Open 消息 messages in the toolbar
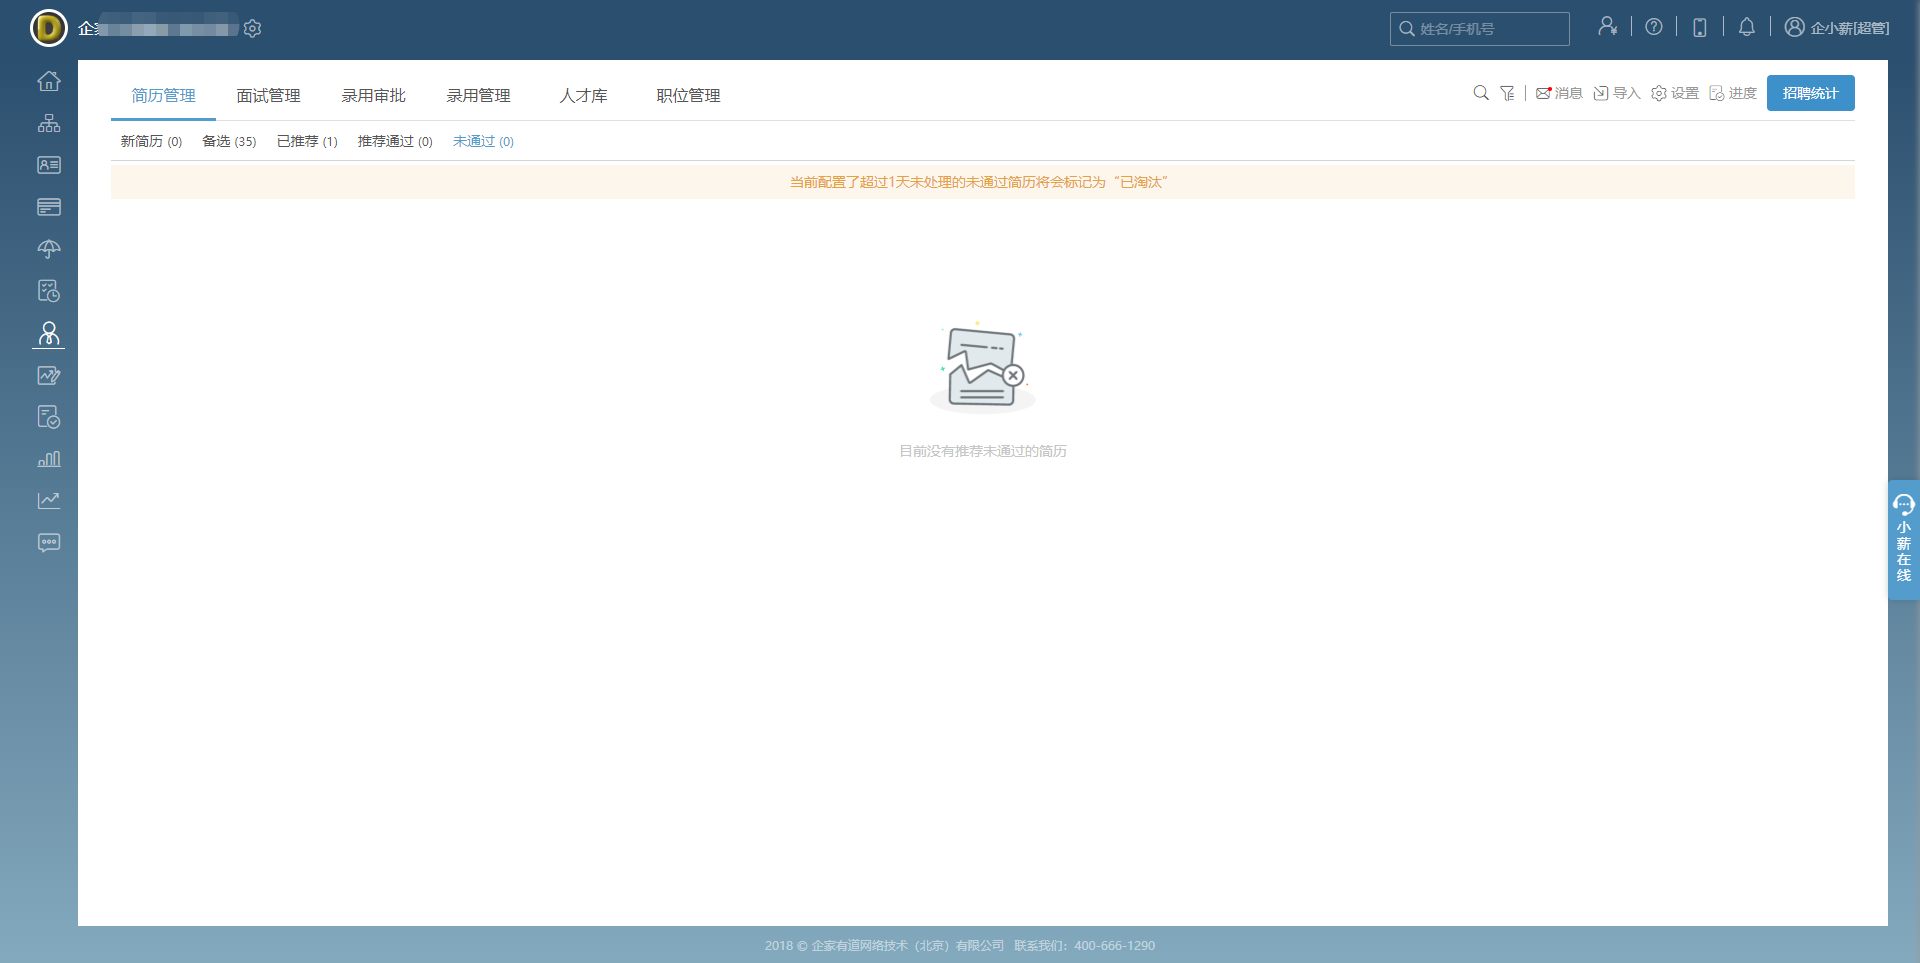 click(x=1559, y=93)
